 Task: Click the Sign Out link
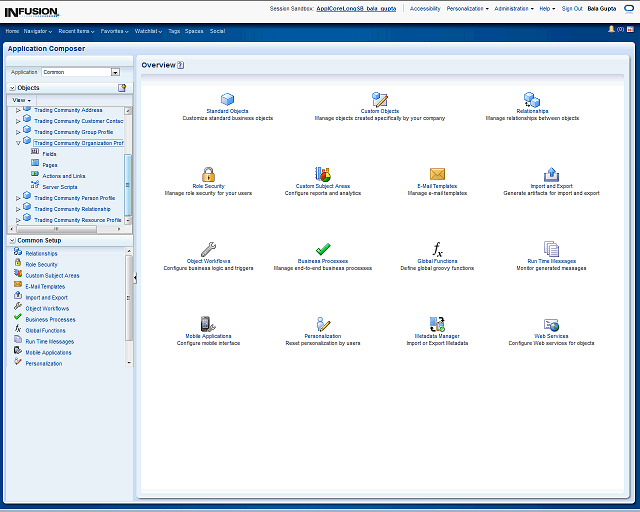572,8
